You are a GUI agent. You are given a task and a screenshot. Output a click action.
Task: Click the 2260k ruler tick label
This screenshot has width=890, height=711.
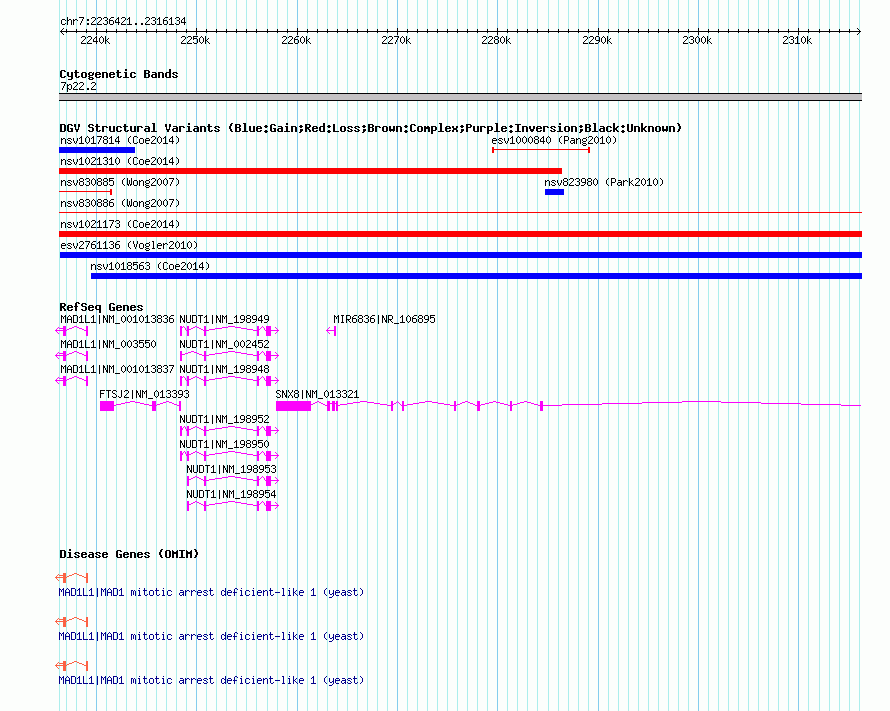coord(296,40)
